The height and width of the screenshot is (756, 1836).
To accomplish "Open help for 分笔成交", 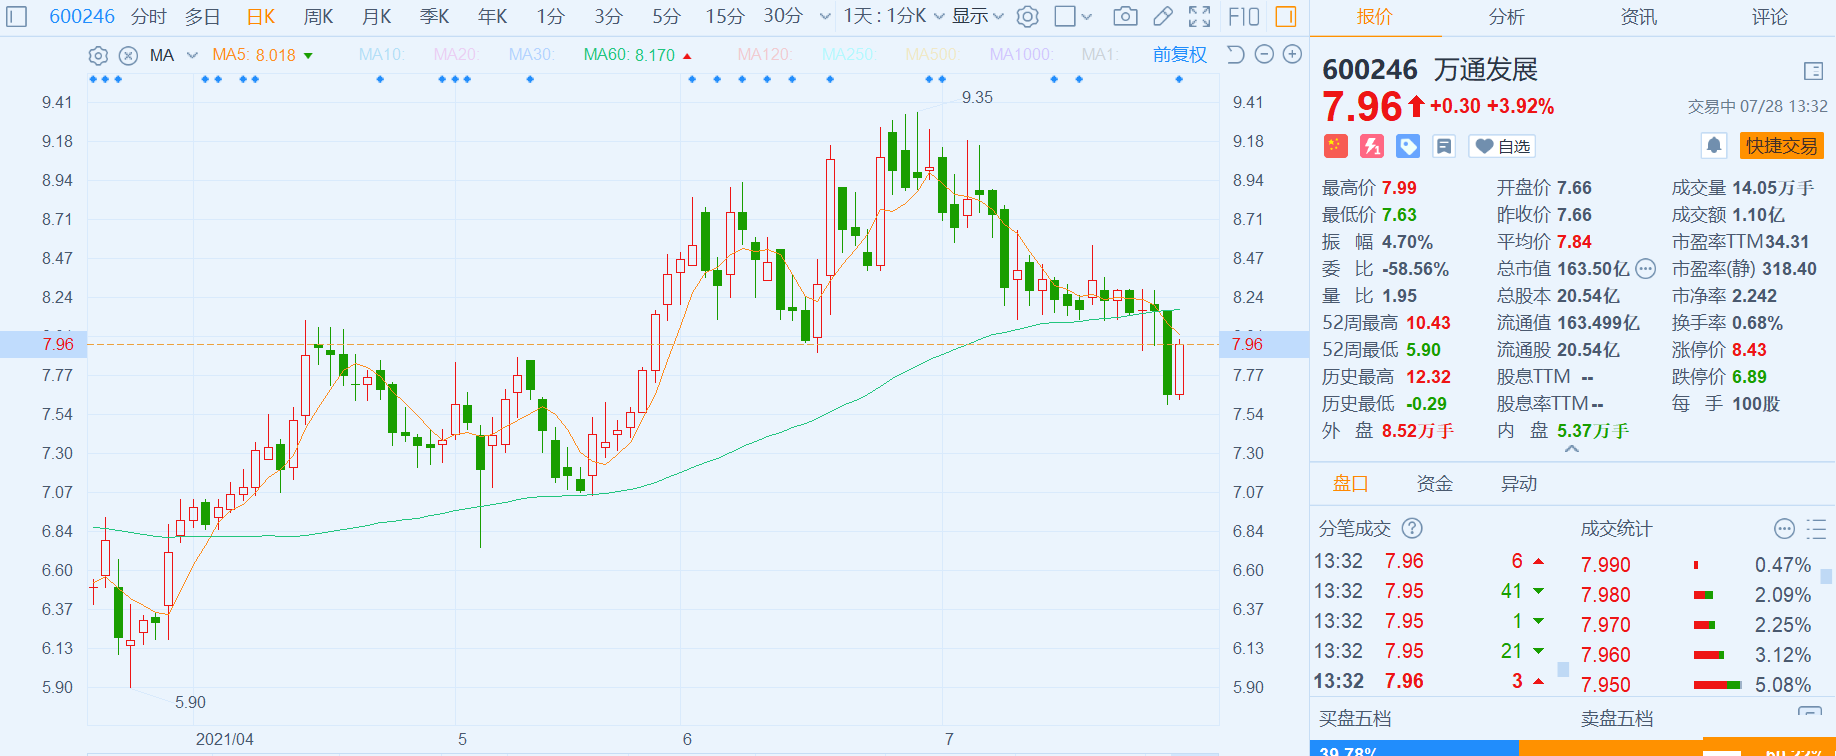I will point(1412,528).
